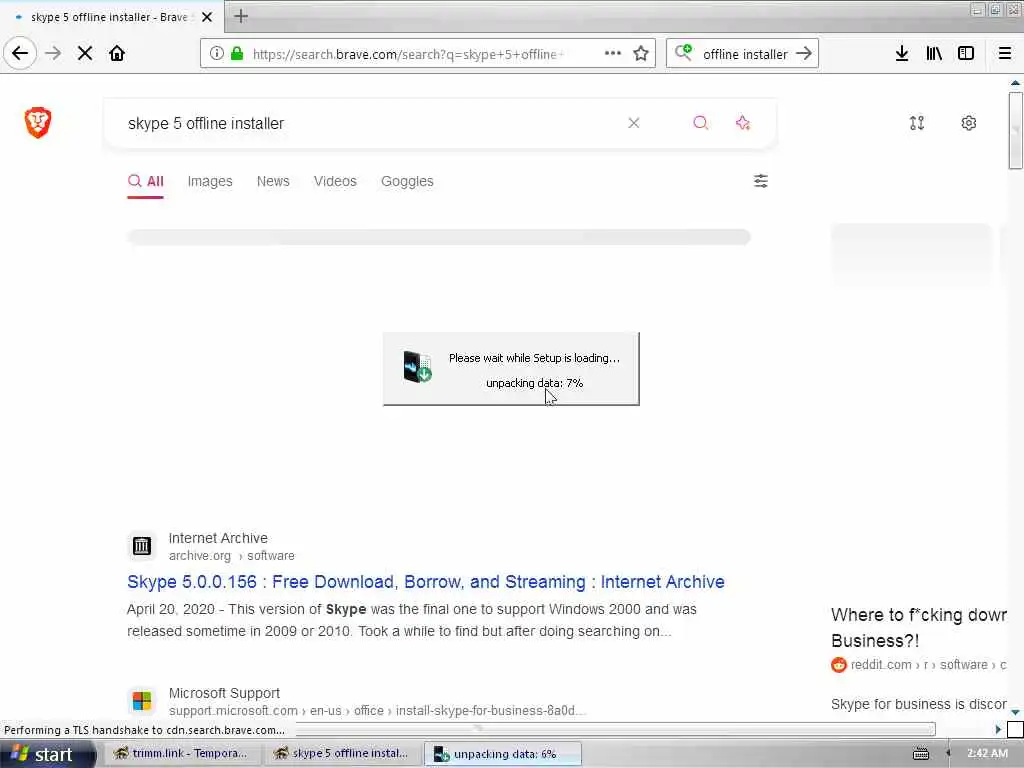The image size is (1024, 768).
Task: Switch to skype 5 offline taskbar window
Action: coord(342,754)
